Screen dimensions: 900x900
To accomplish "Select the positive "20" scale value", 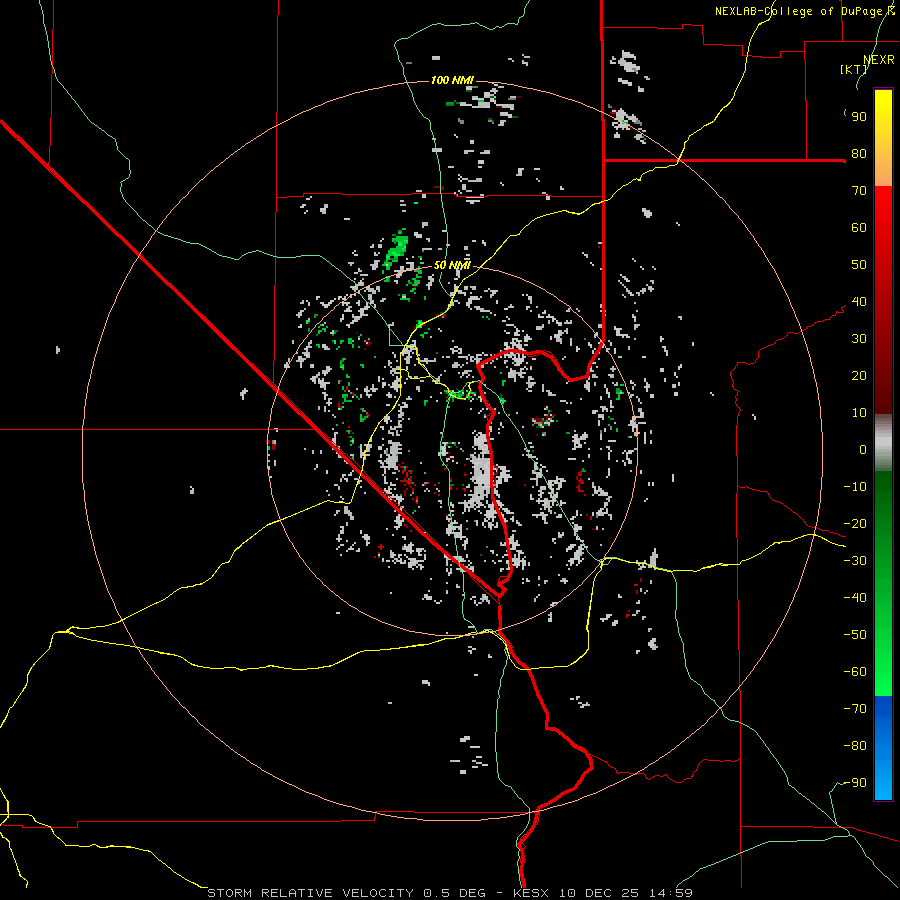I will click(859, 376).
